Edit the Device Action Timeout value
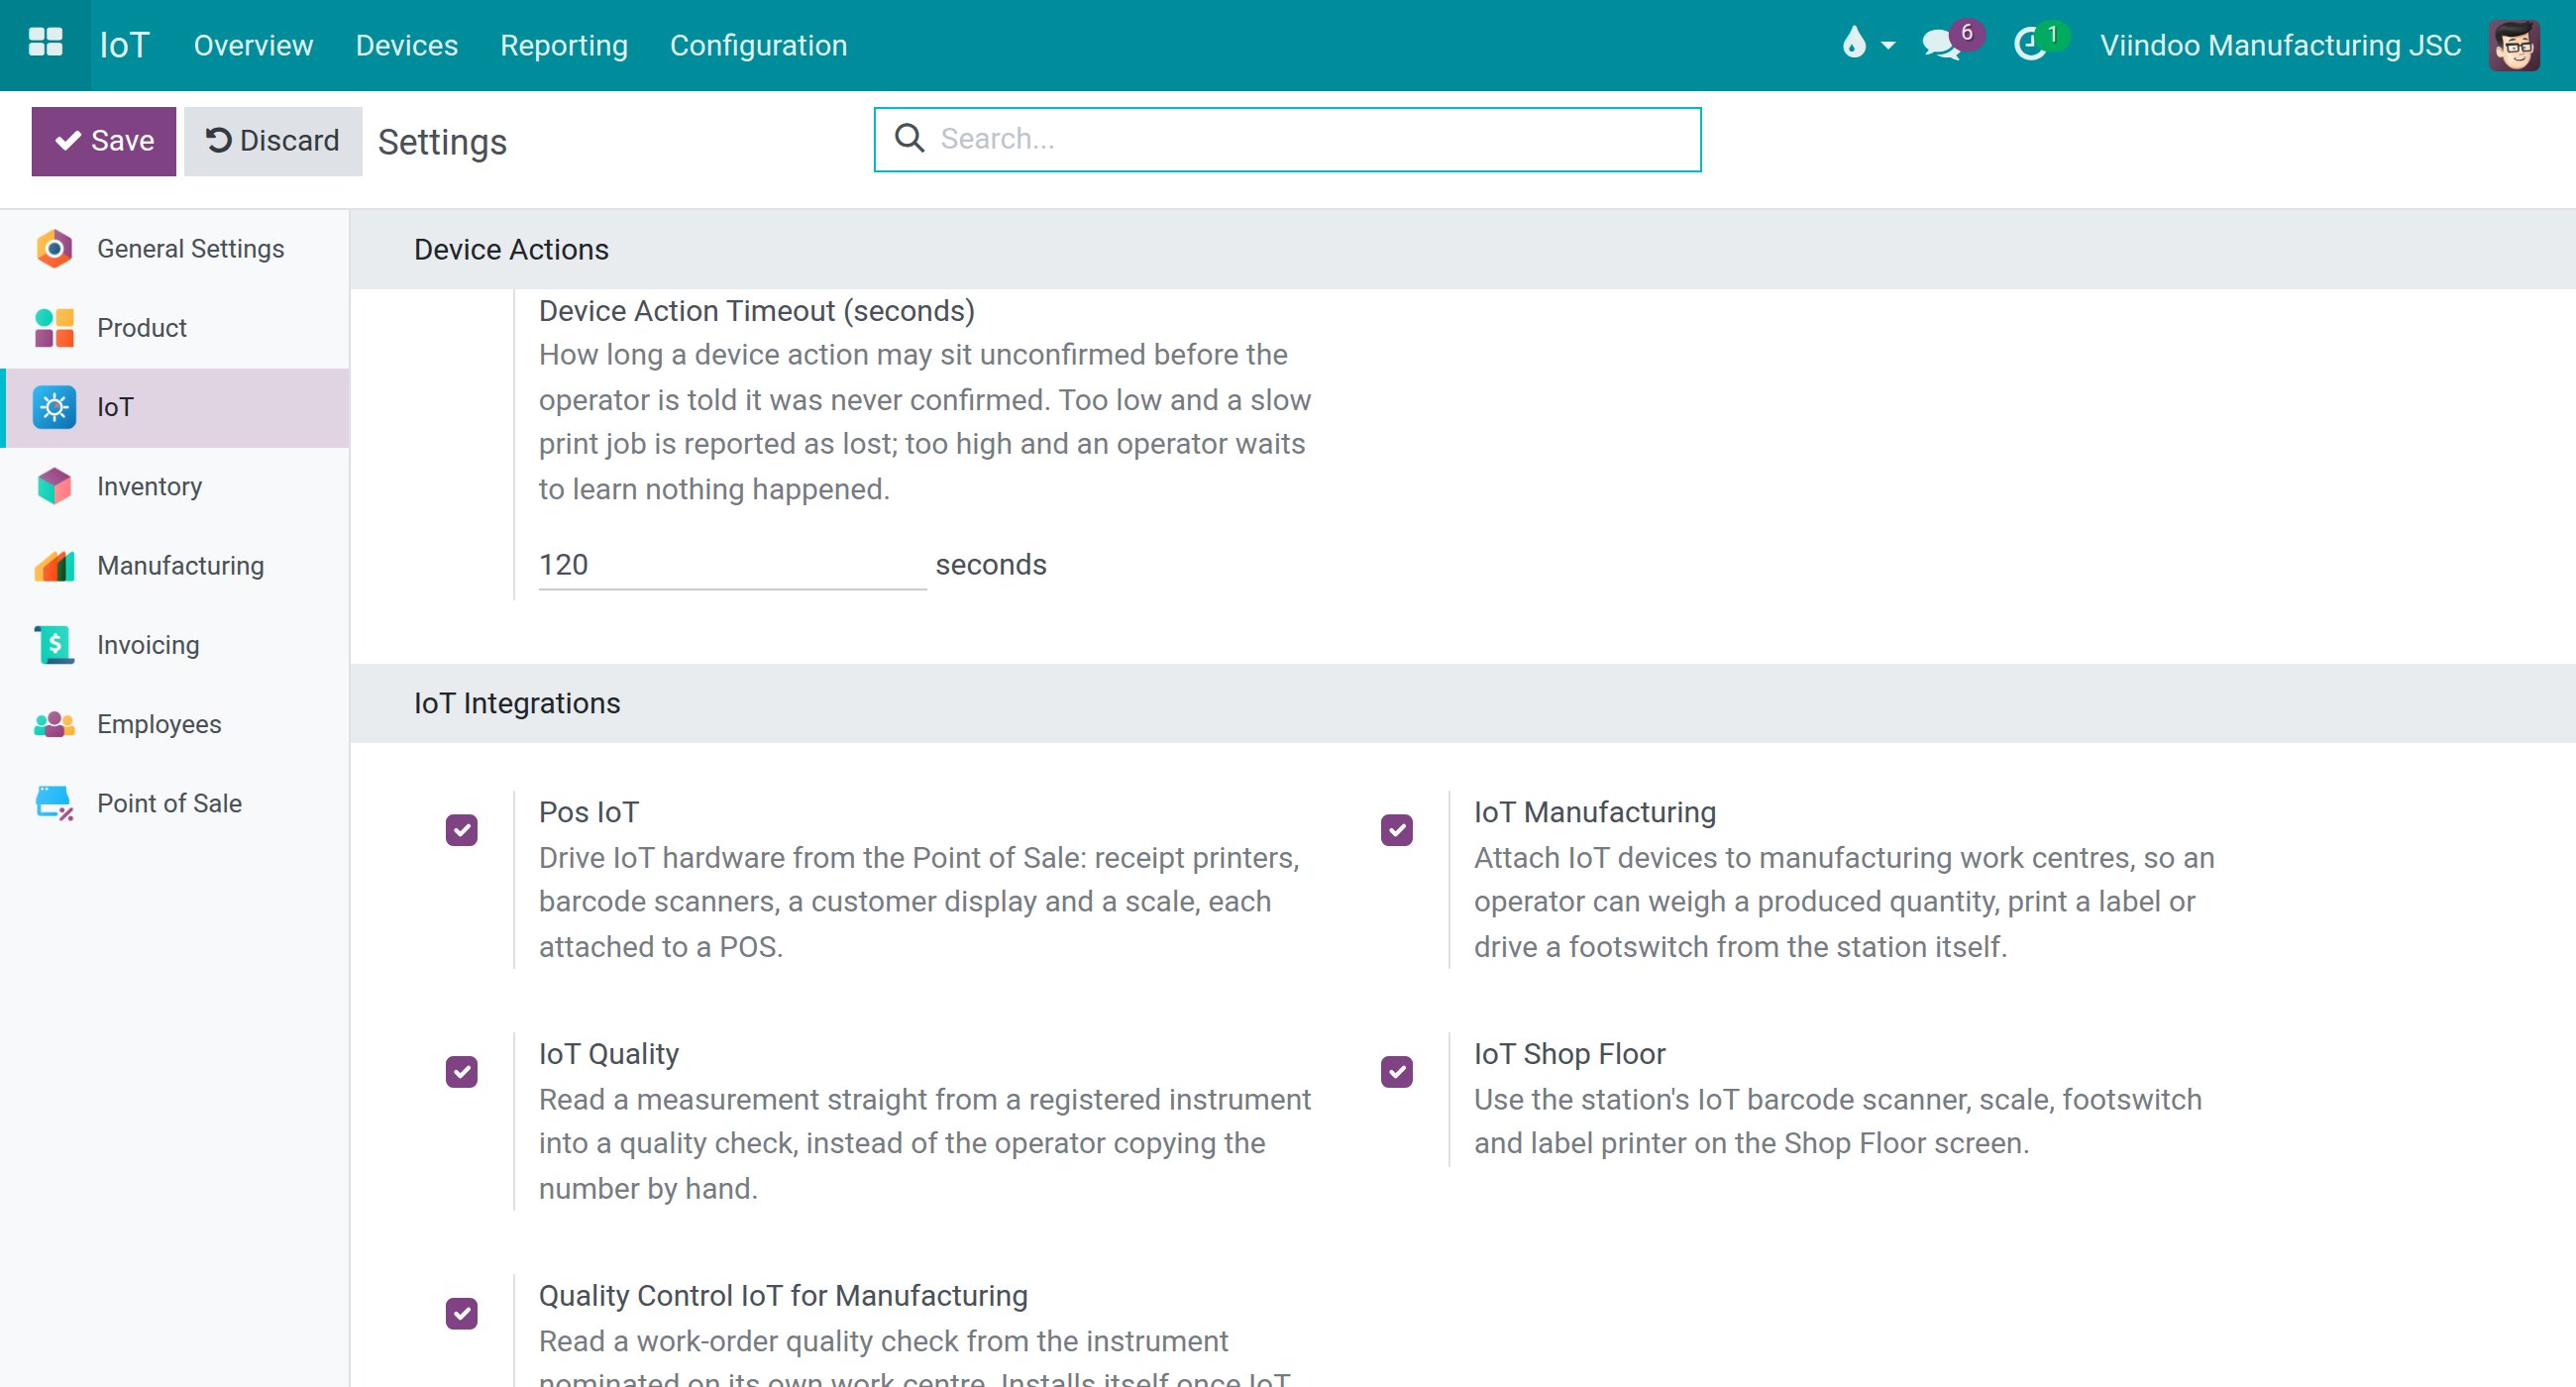The width and height of the screenshot is (2576, 1387). click(732, 565)
